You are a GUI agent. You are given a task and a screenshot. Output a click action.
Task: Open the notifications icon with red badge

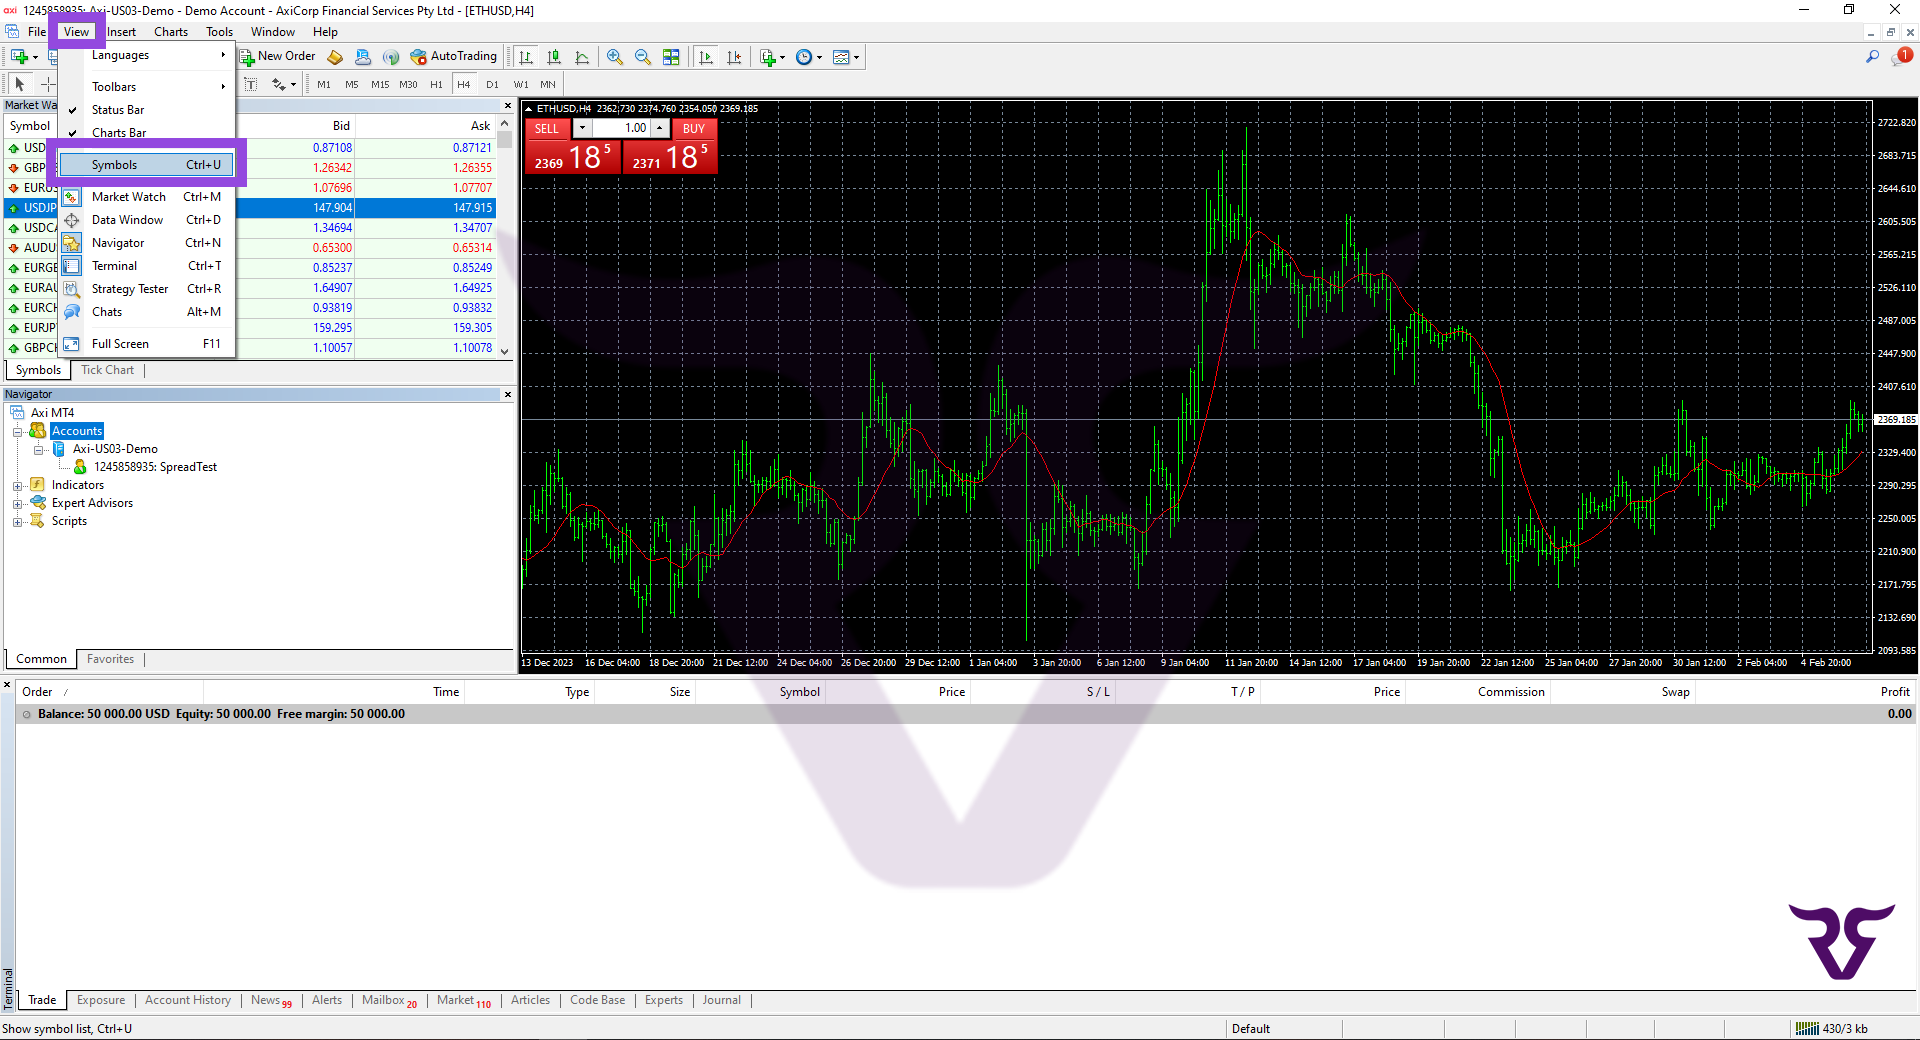[x=1901, y=57]
